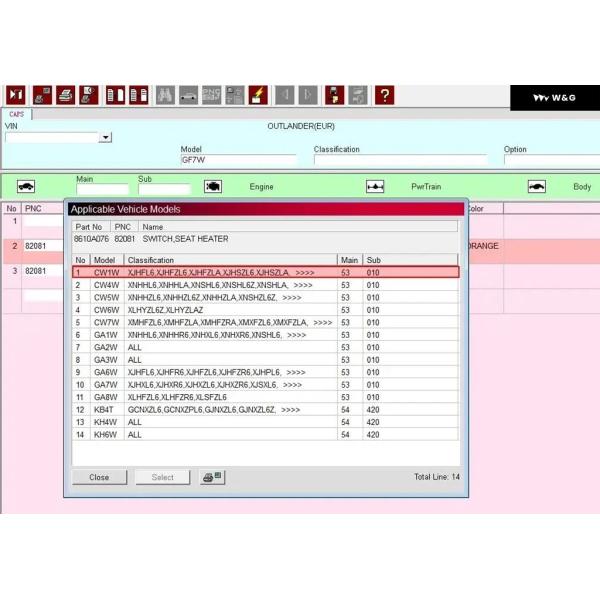Click the vehicle icon left of Main
Viewport: 600px width, 600px height.
coord(26,186)
